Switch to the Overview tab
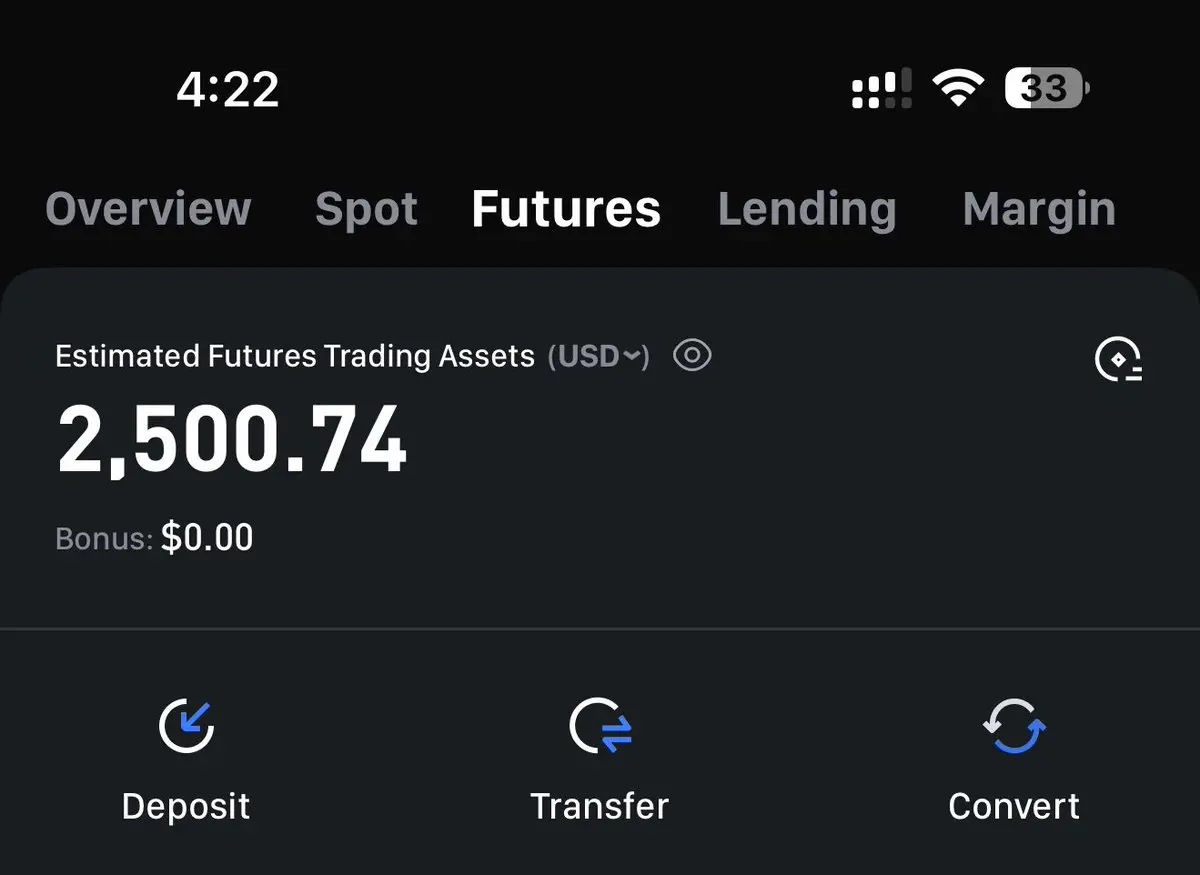1200x875 pixels. [148, 209]
